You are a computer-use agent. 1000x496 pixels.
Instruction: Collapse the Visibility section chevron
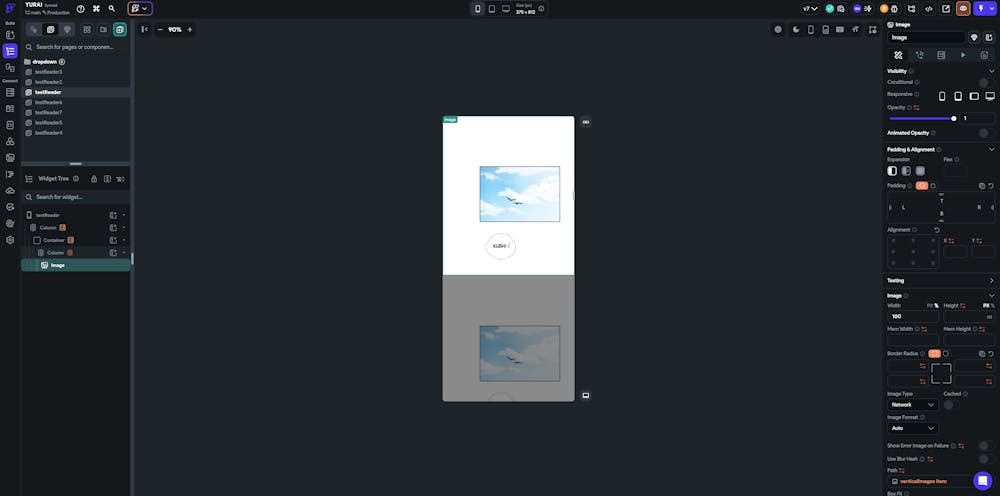[x=991, y=71]
